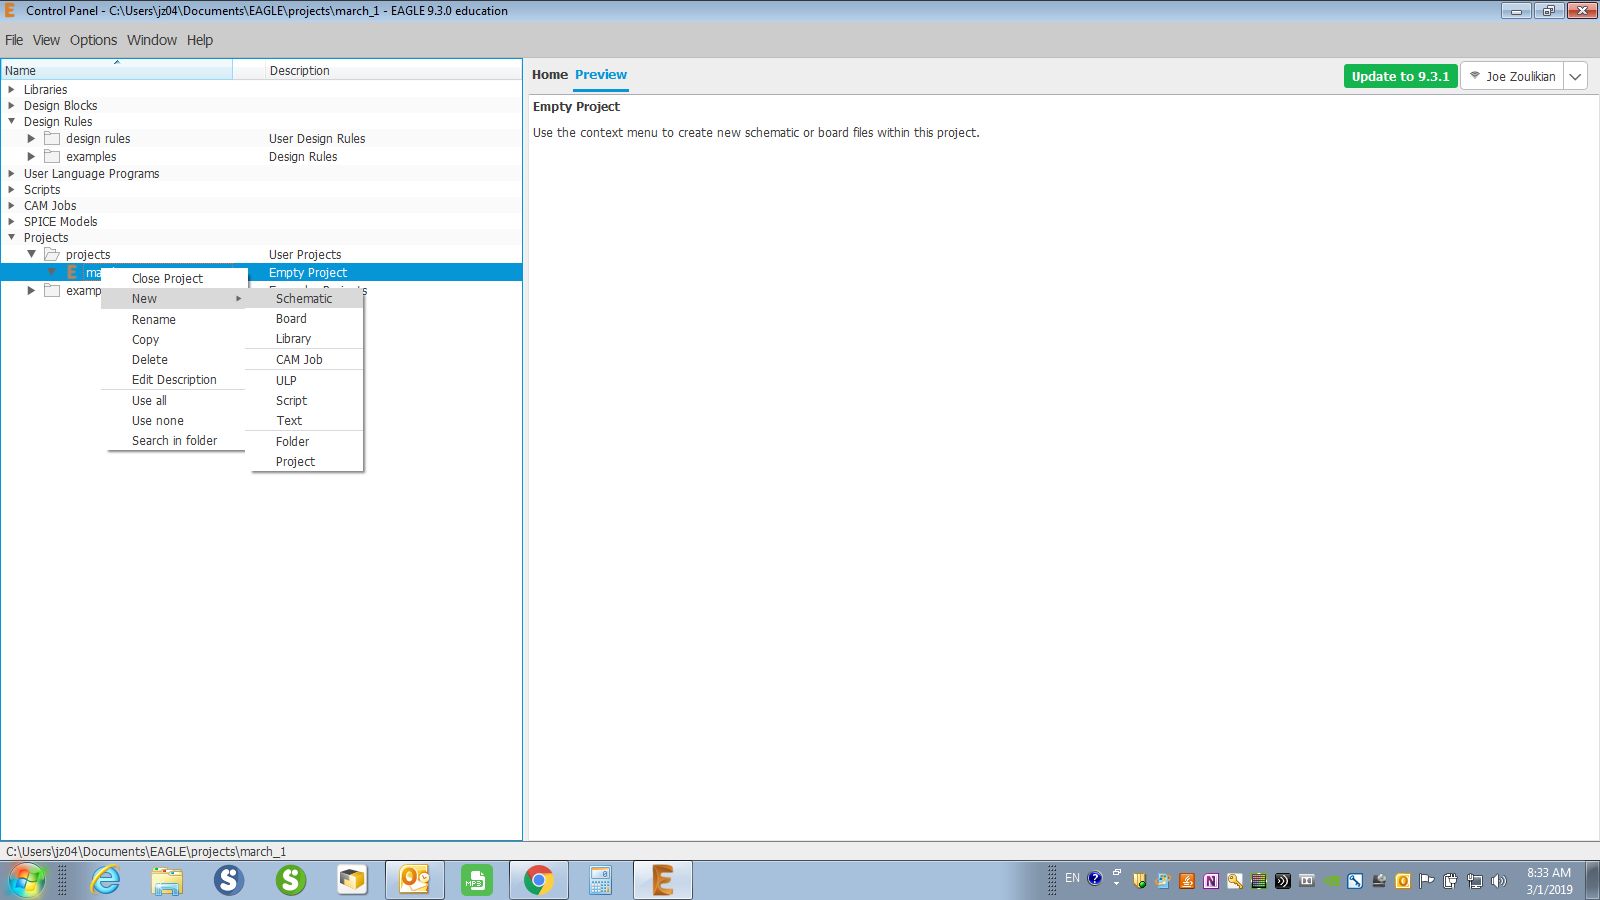Create a new CAM Job from the submenu

click(x=306, y=360)
